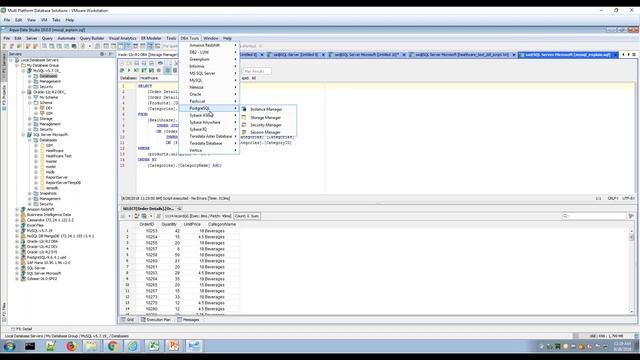Select the Cassandra server in tree
This screenshot has width=640, height=360.
pyautogui.click(x=50, y=220)
